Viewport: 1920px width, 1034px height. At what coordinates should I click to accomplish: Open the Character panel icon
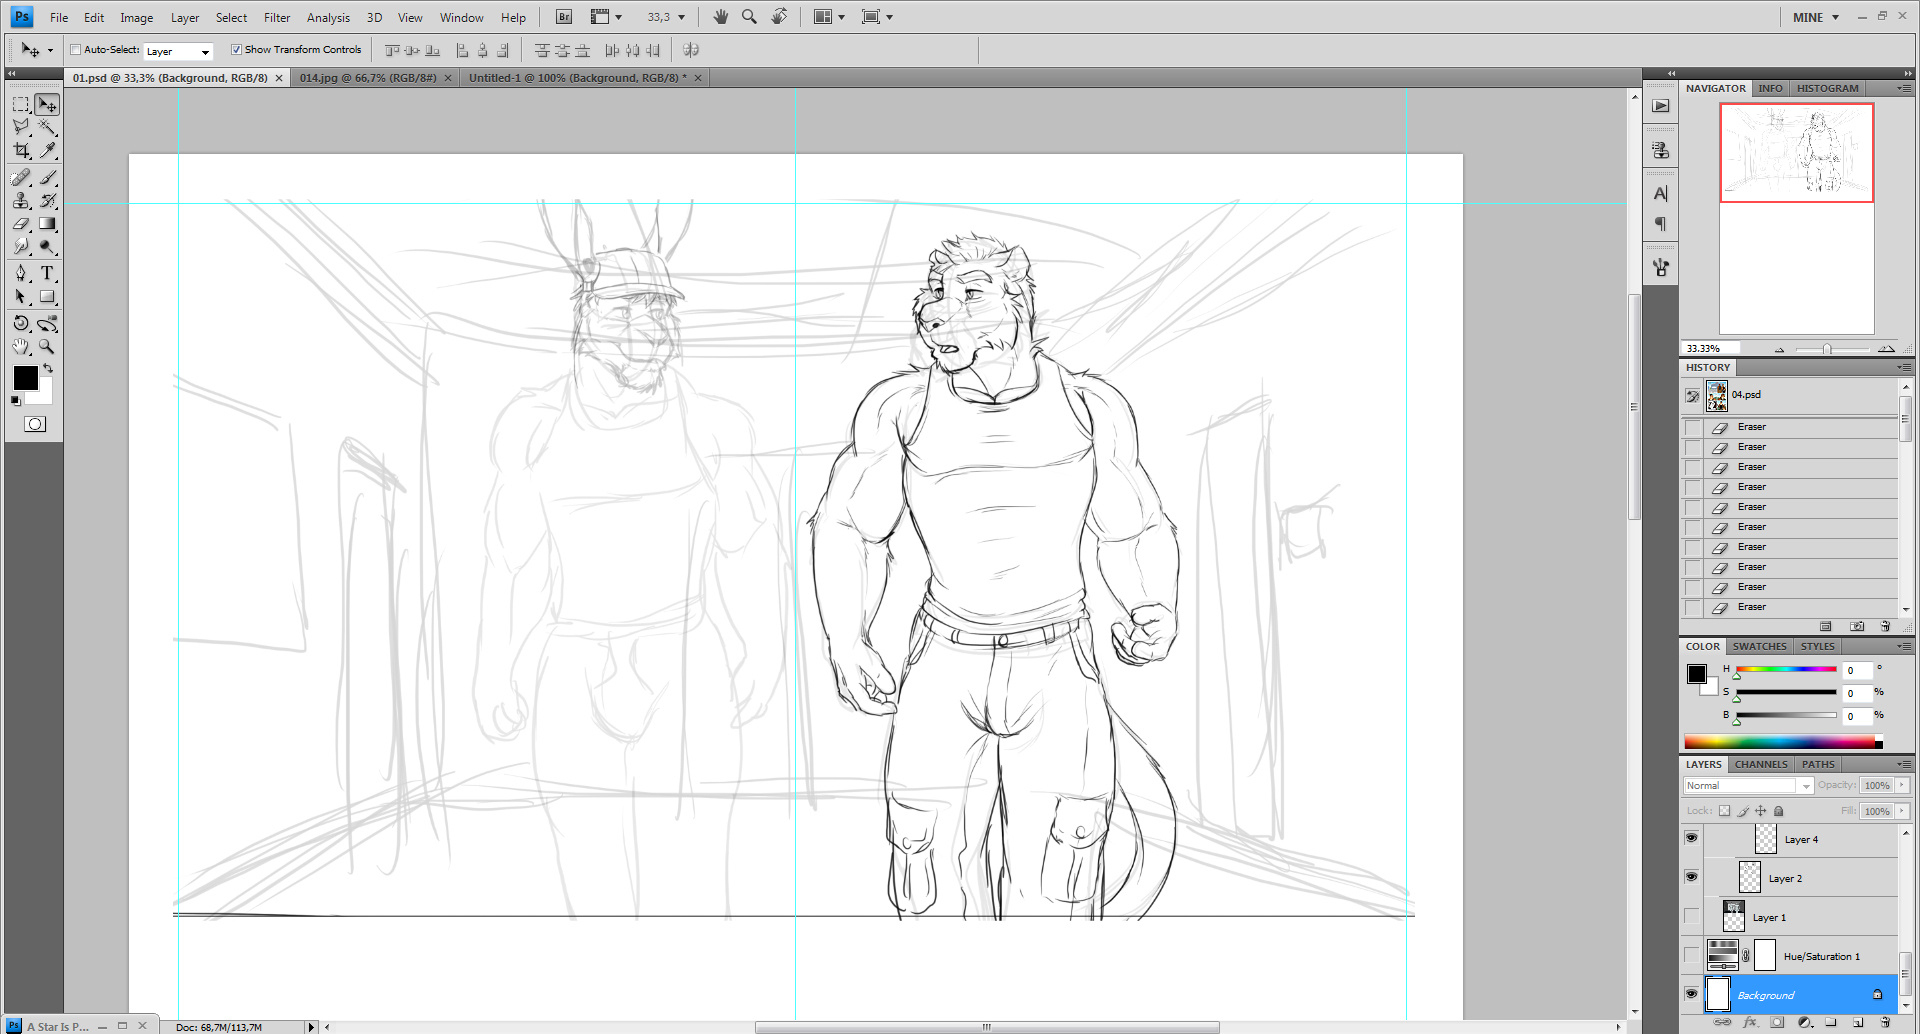coord(1661,193)
